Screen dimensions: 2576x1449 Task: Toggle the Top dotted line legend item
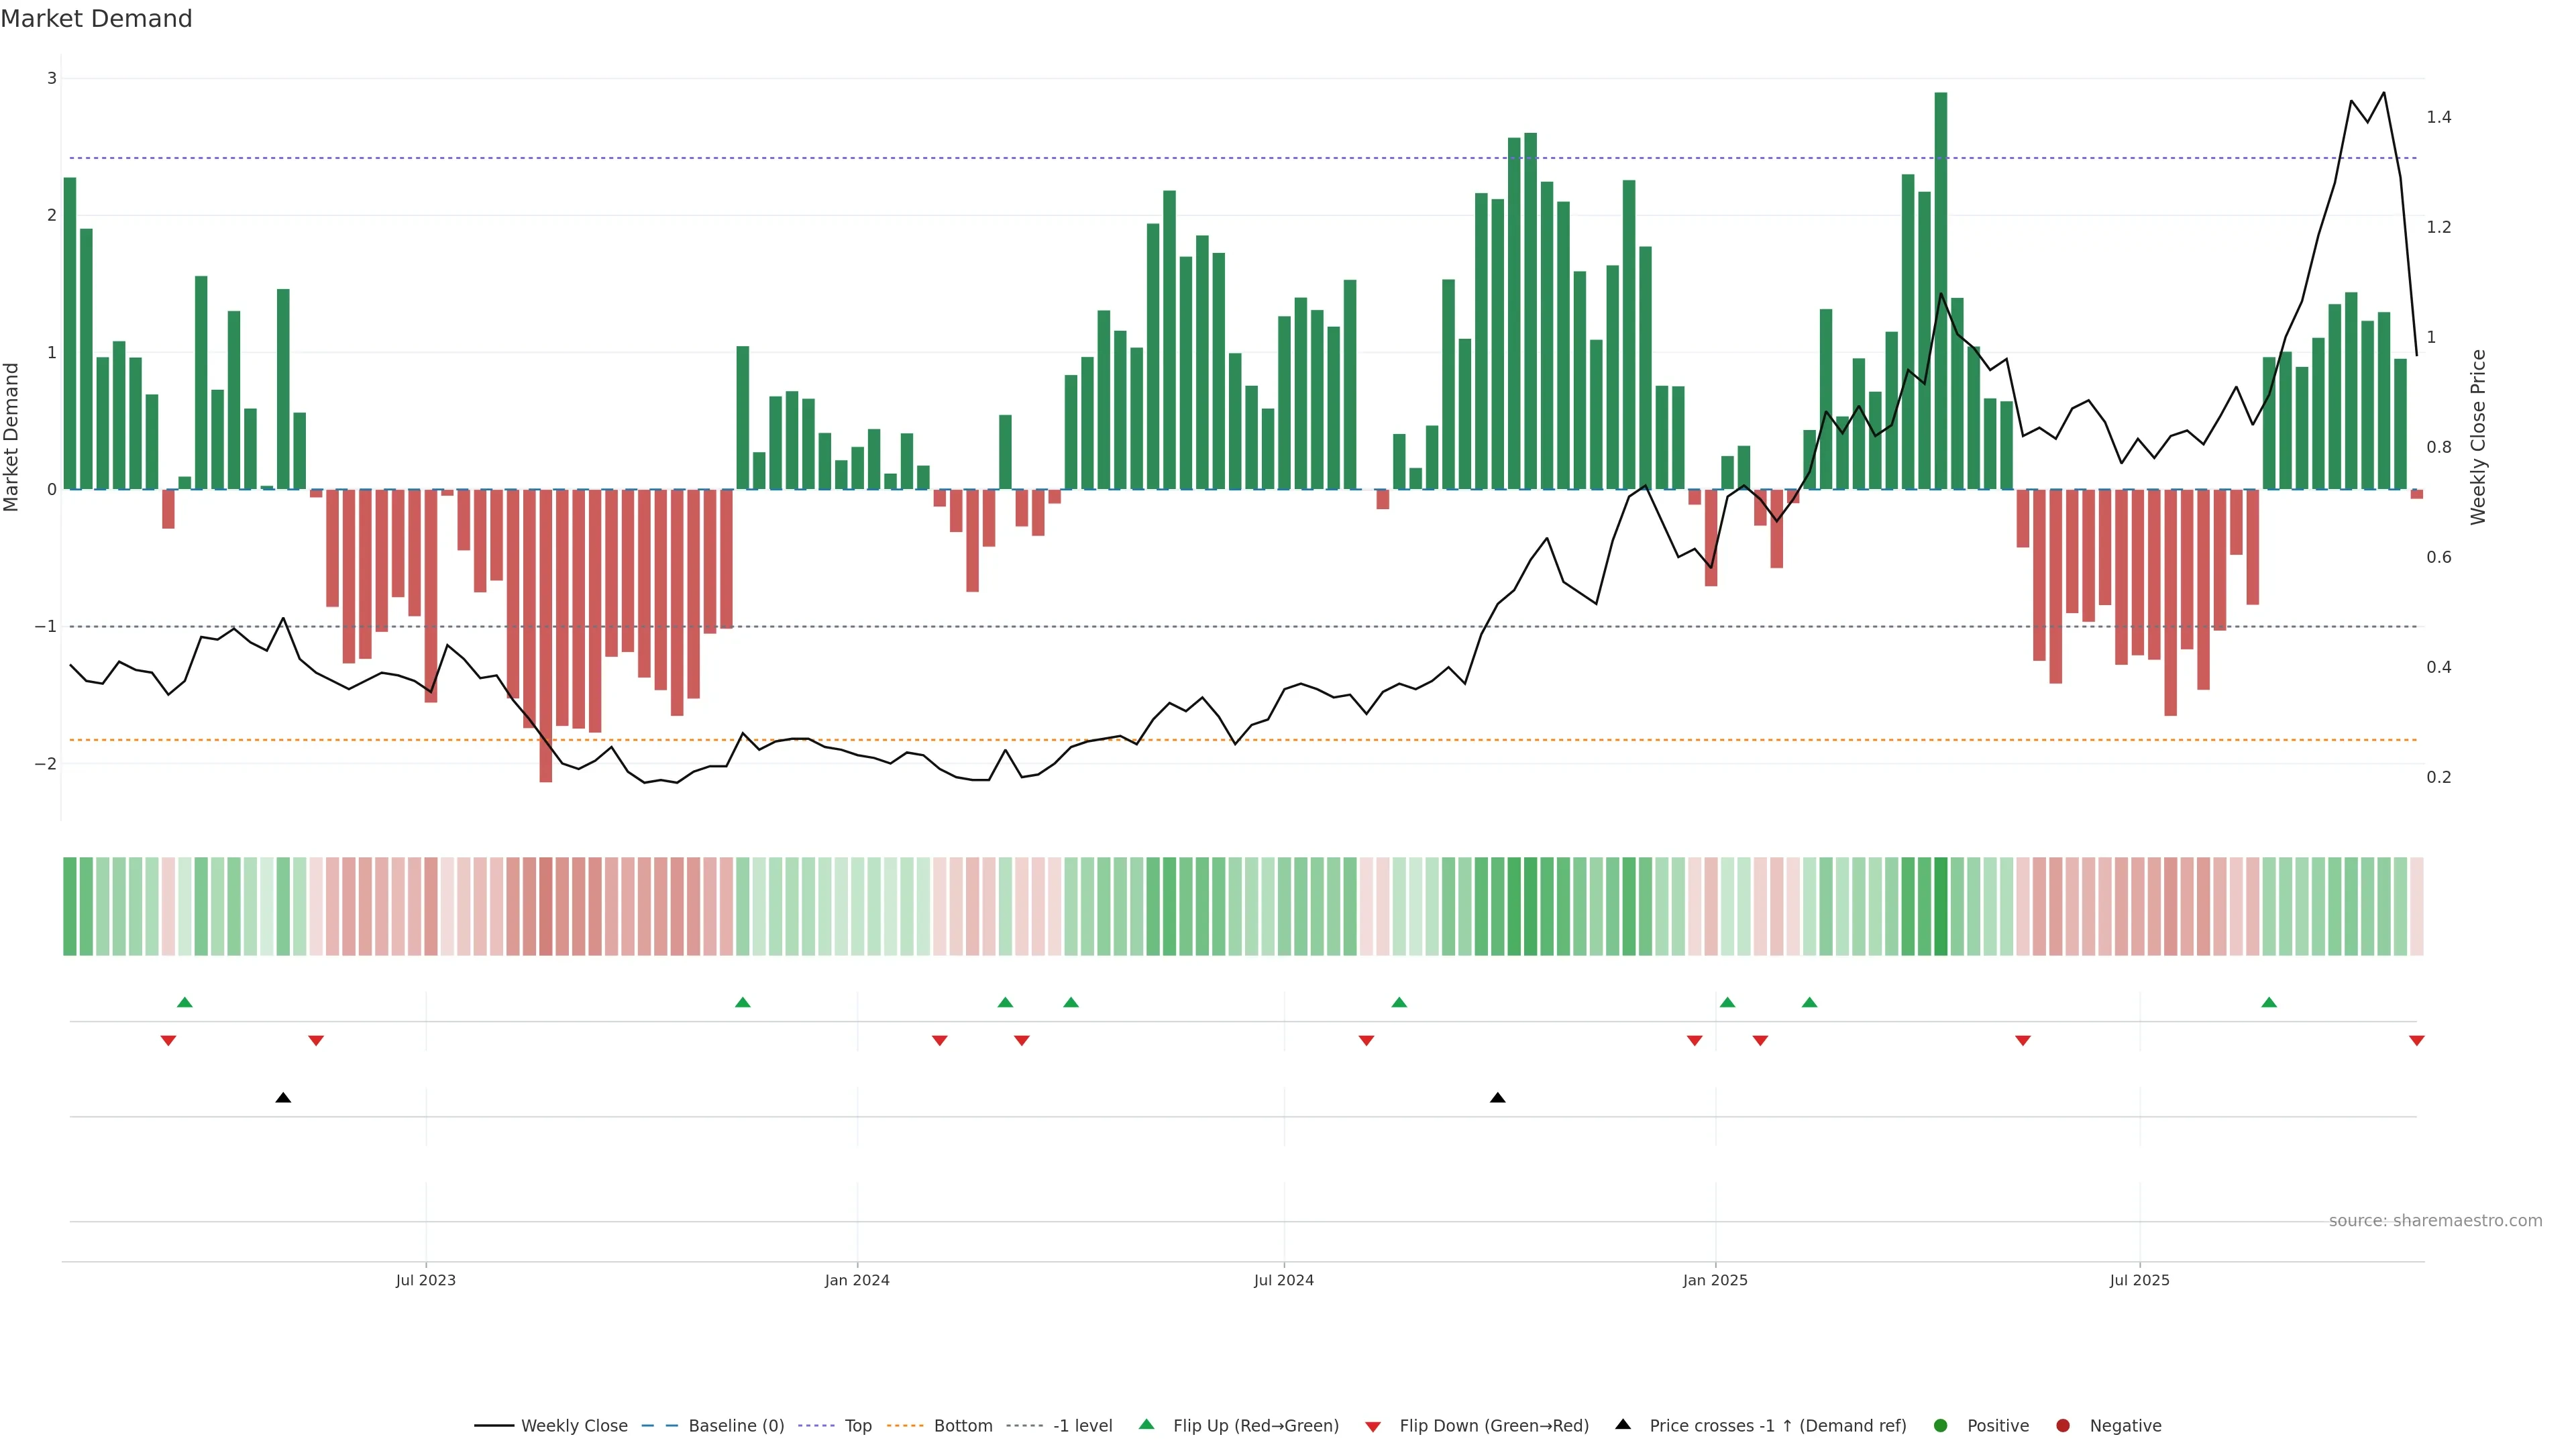857,1426
